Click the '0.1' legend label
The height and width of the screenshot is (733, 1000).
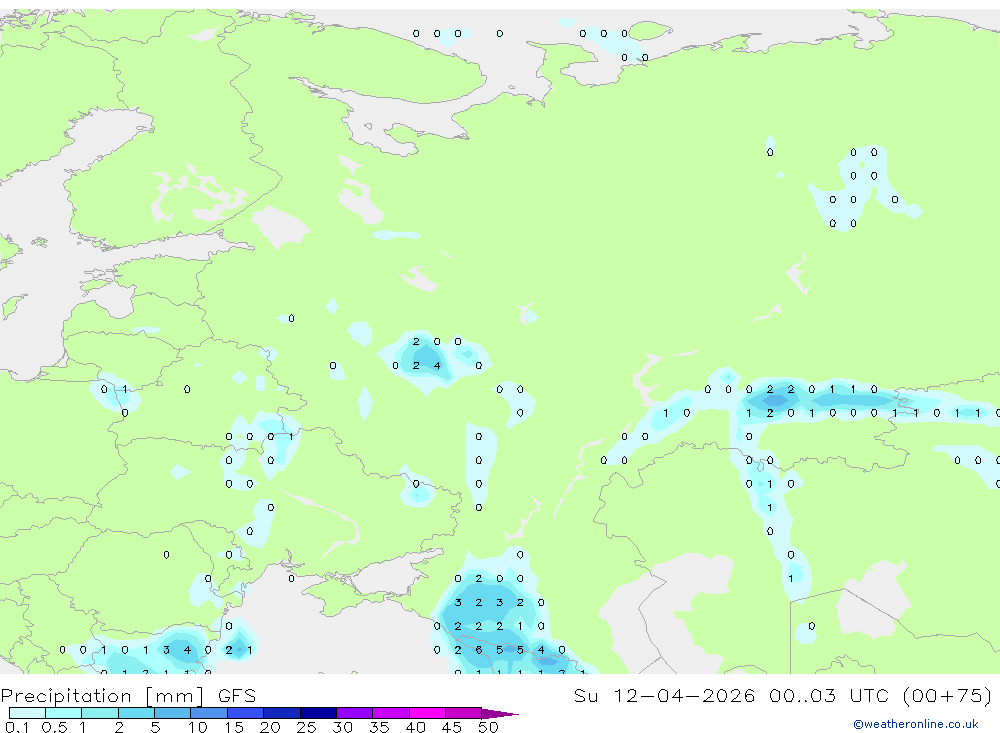[x=17, y=727]
